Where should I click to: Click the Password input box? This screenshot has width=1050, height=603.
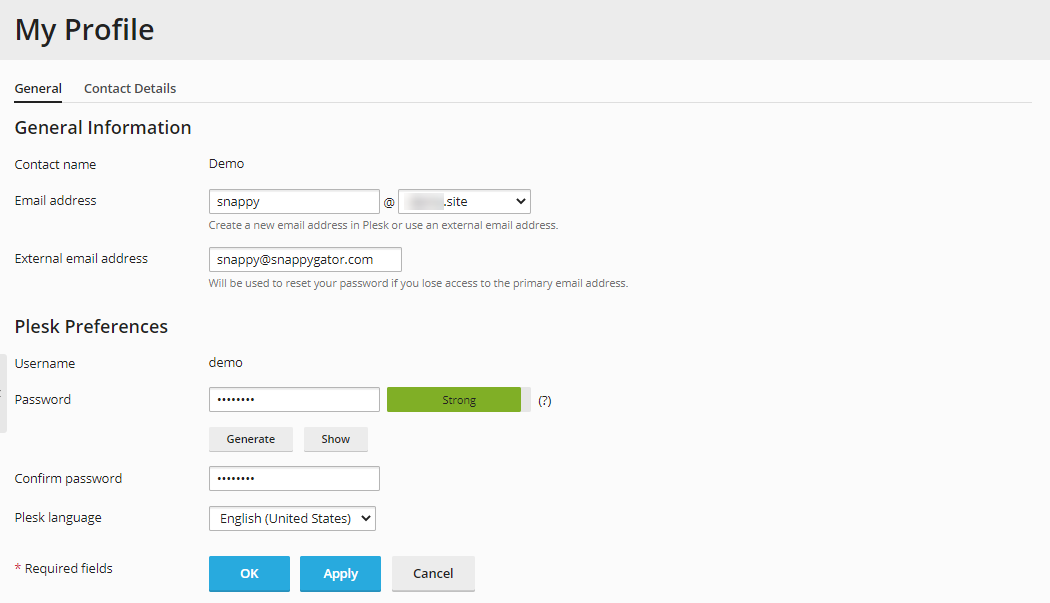point(293,399)
